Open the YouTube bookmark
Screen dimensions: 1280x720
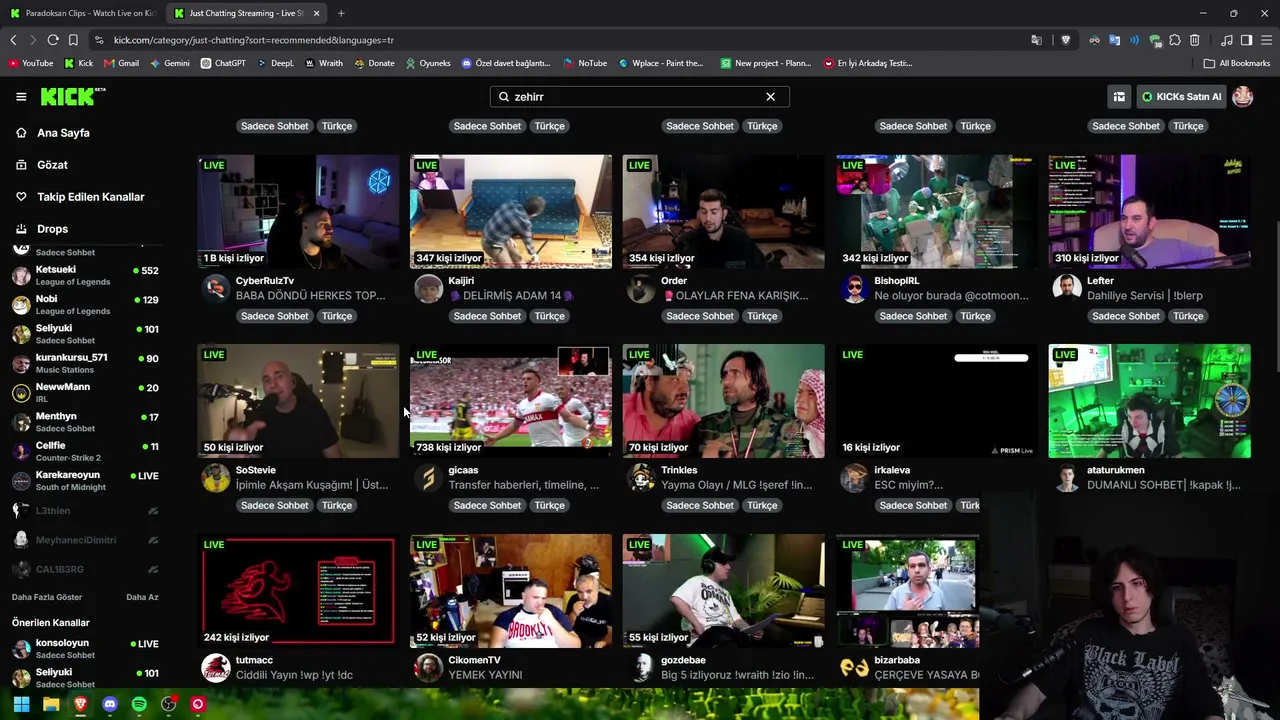[x=30, y=63]
